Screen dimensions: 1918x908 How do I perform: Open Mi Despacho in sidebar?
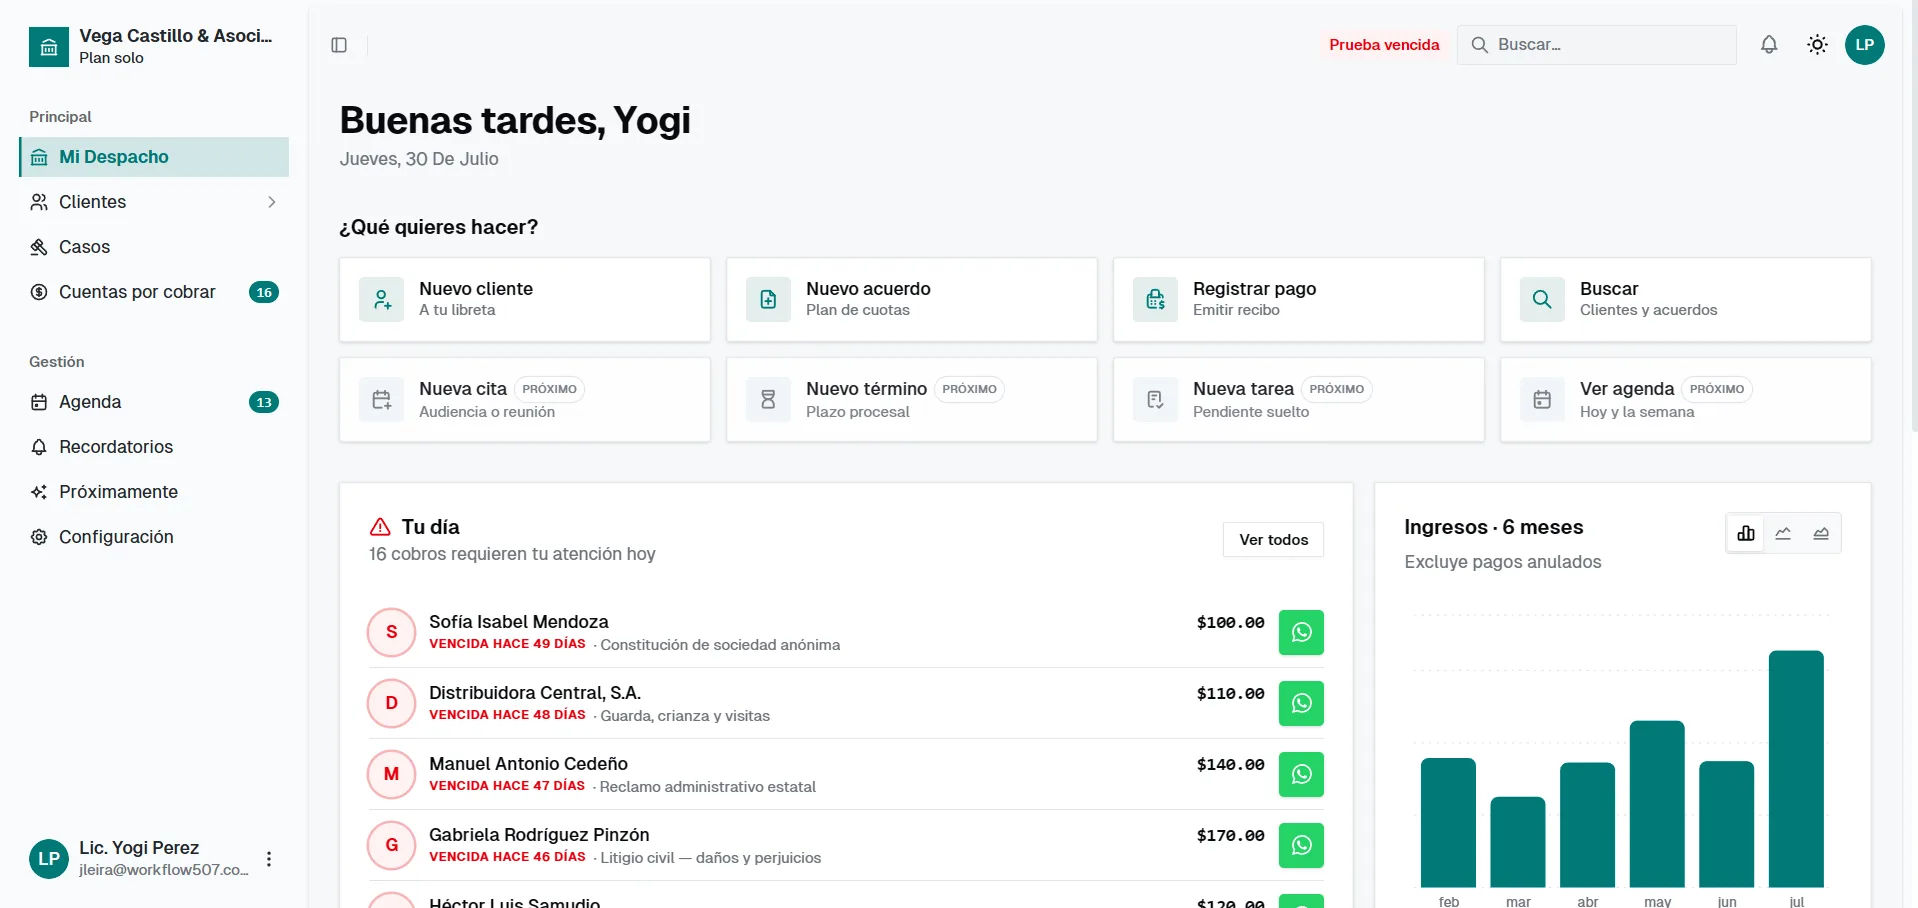154,157
